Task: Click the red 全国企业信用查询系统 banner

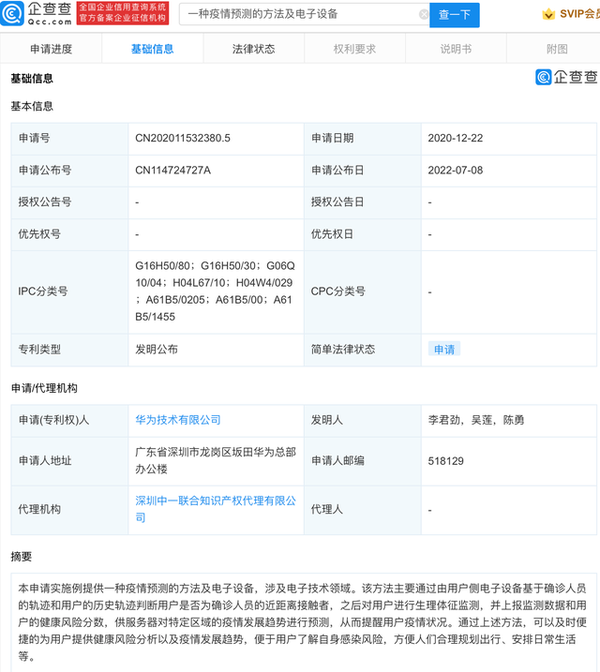Action: pos(123,13)
